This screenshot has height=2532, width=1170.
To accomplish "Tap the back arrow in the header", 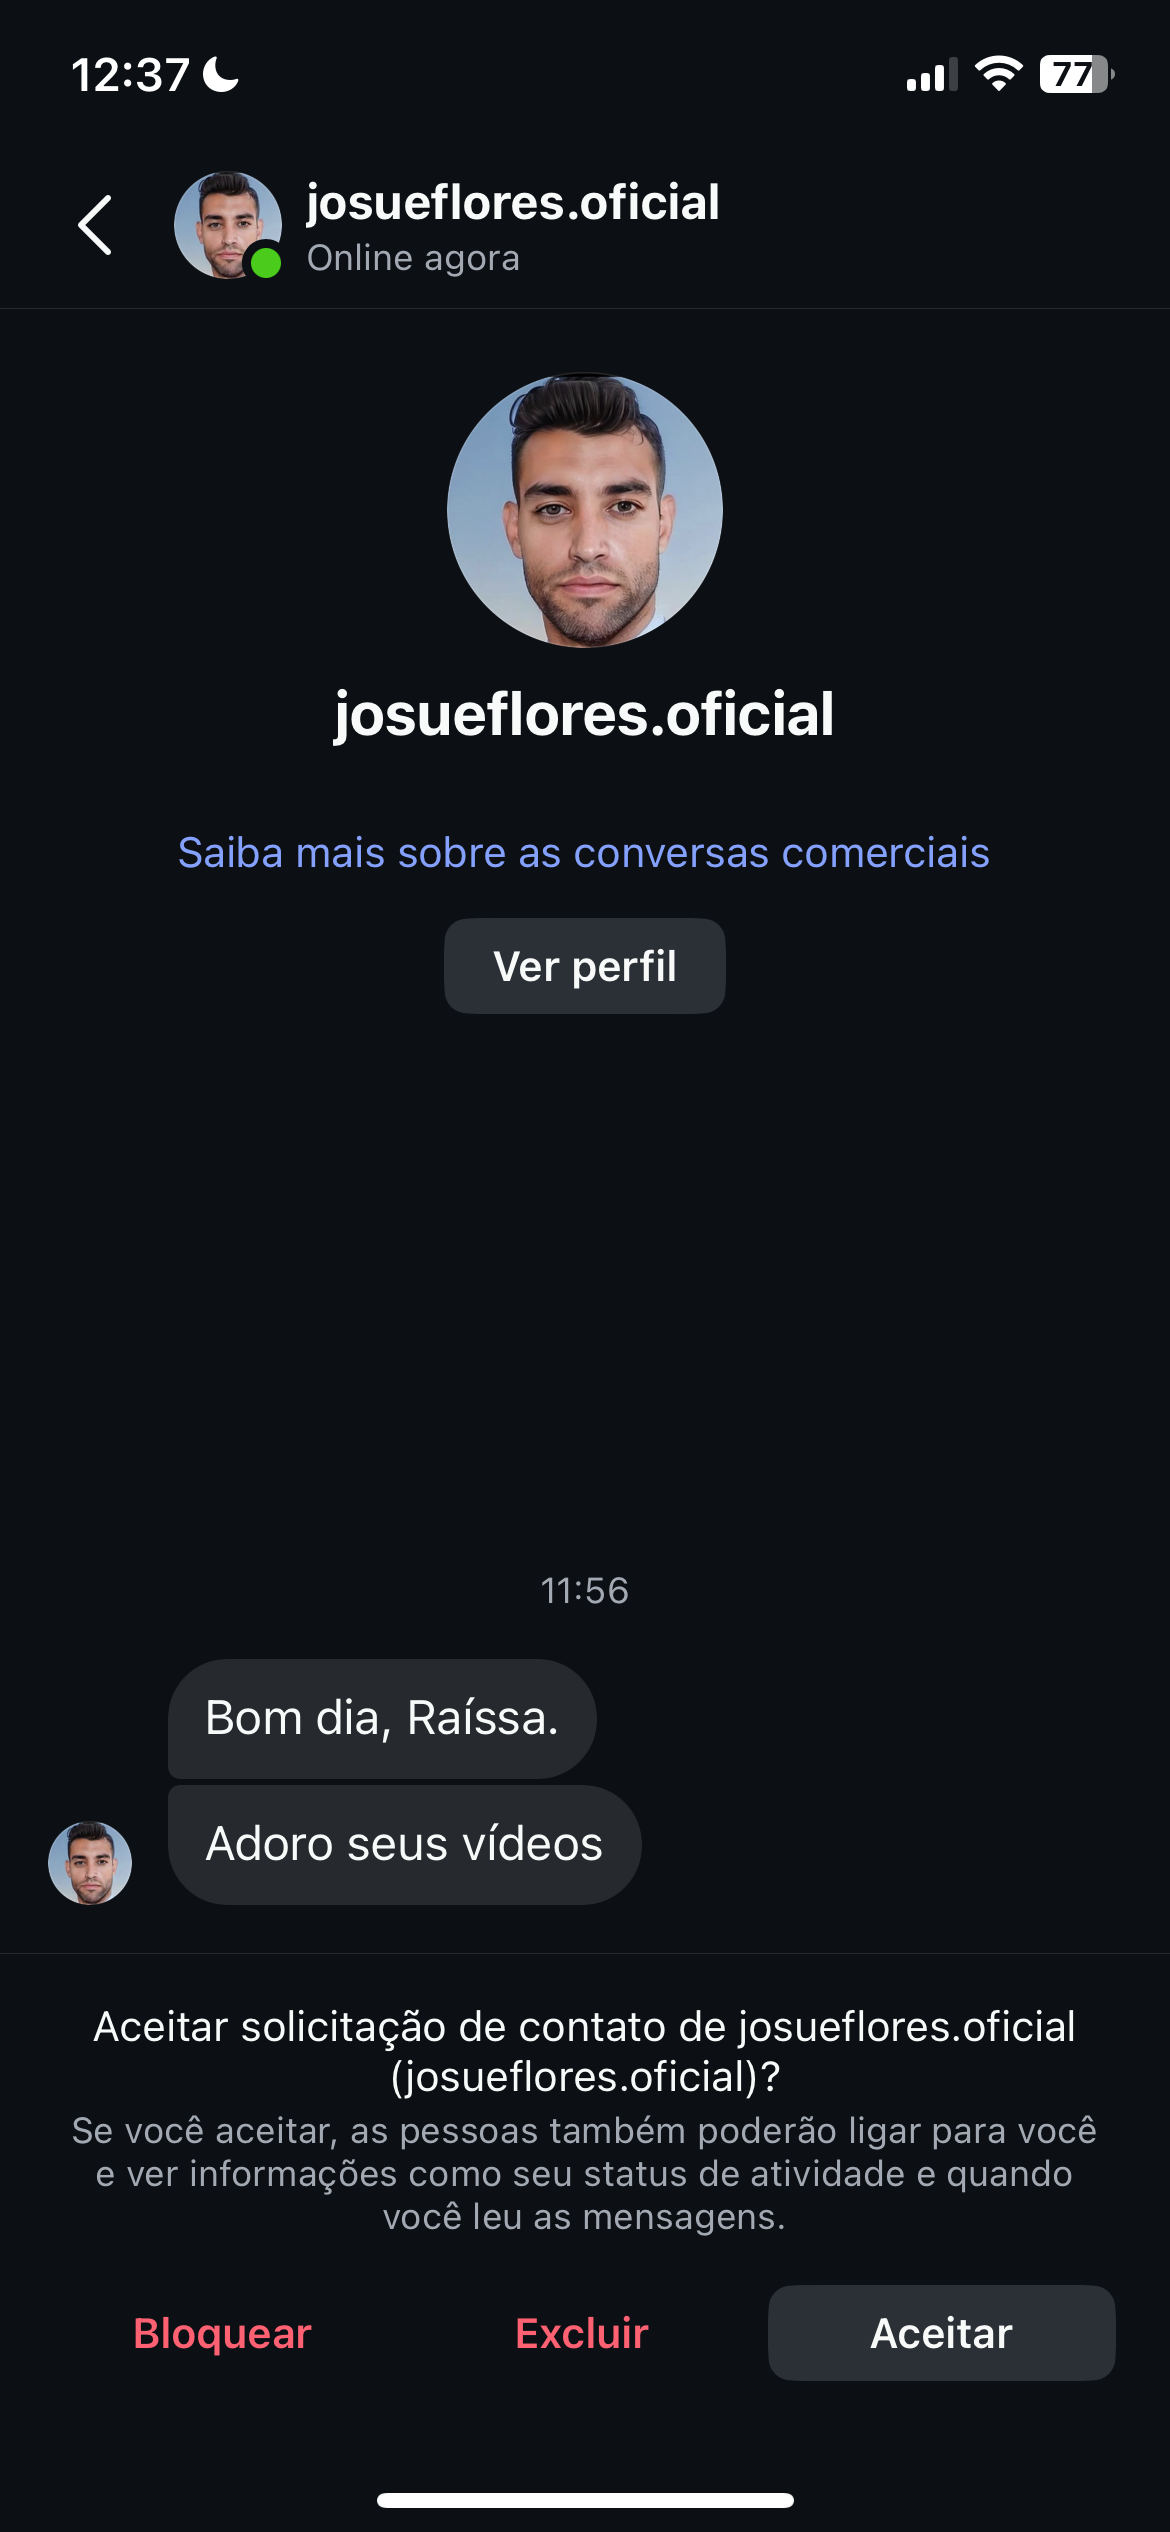I will [x=96, y=226].
